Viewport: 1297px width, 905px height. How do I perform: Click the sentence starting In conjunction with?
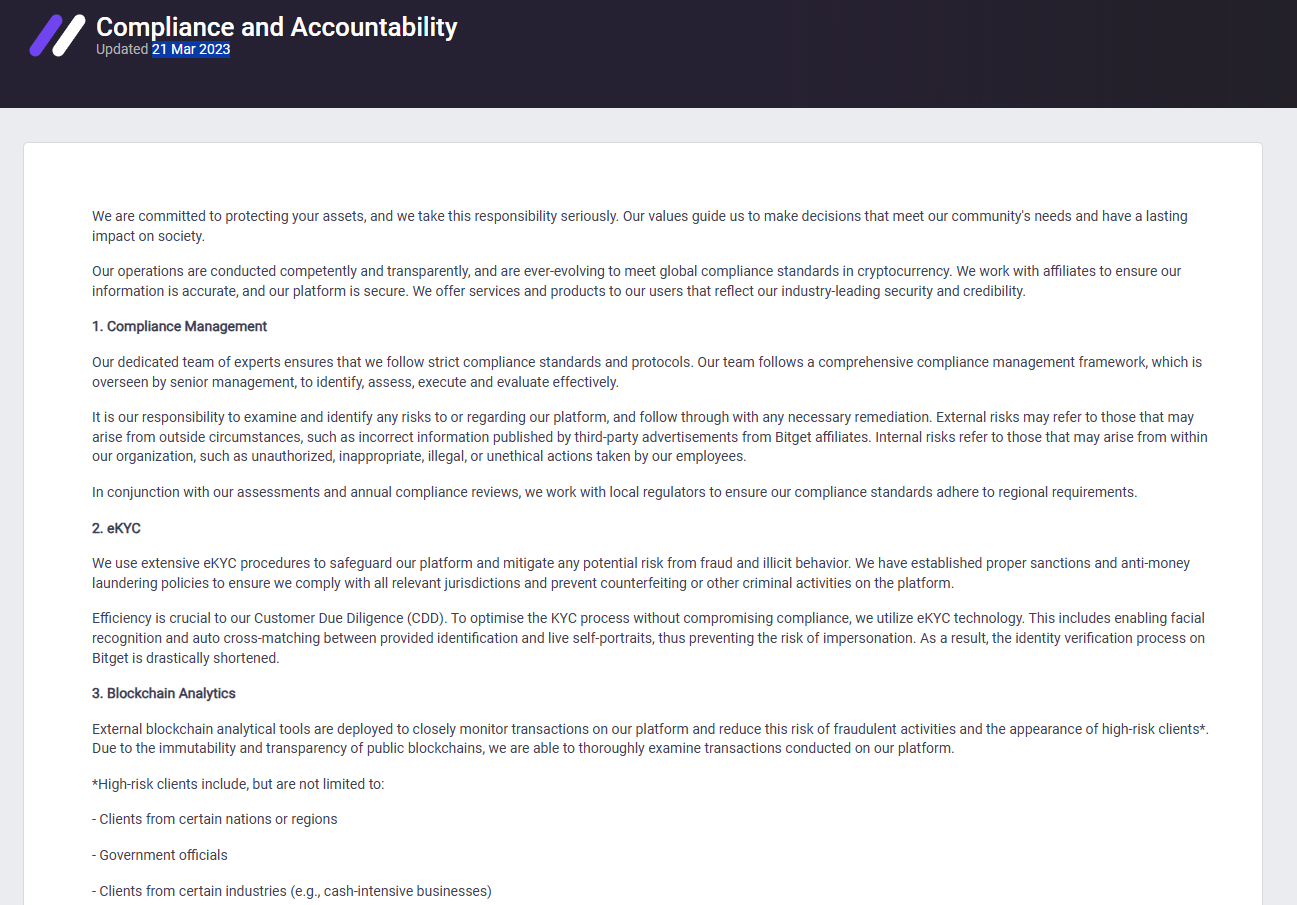tap(614, 492)
